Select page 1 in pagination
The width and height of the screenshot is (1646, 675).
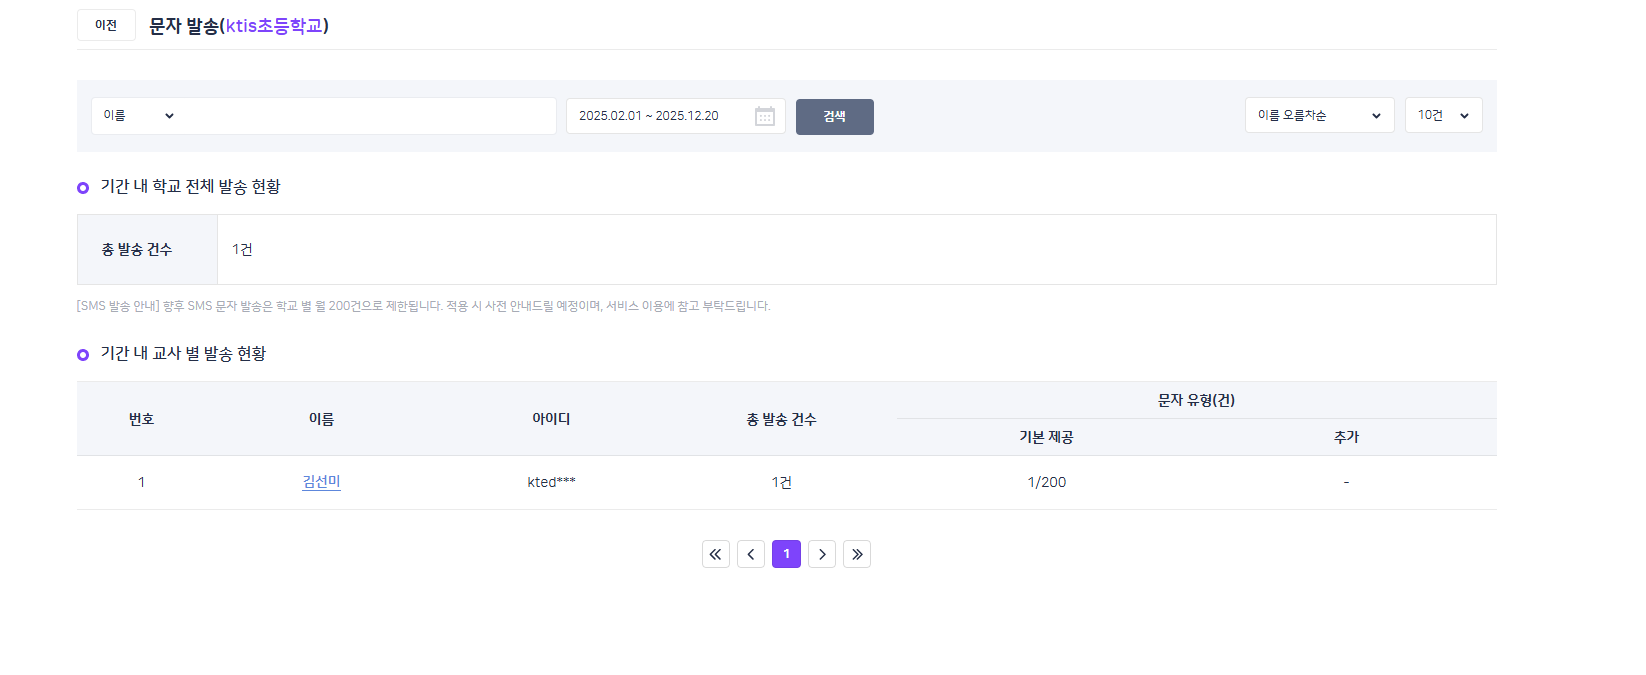tap(786, 554)
